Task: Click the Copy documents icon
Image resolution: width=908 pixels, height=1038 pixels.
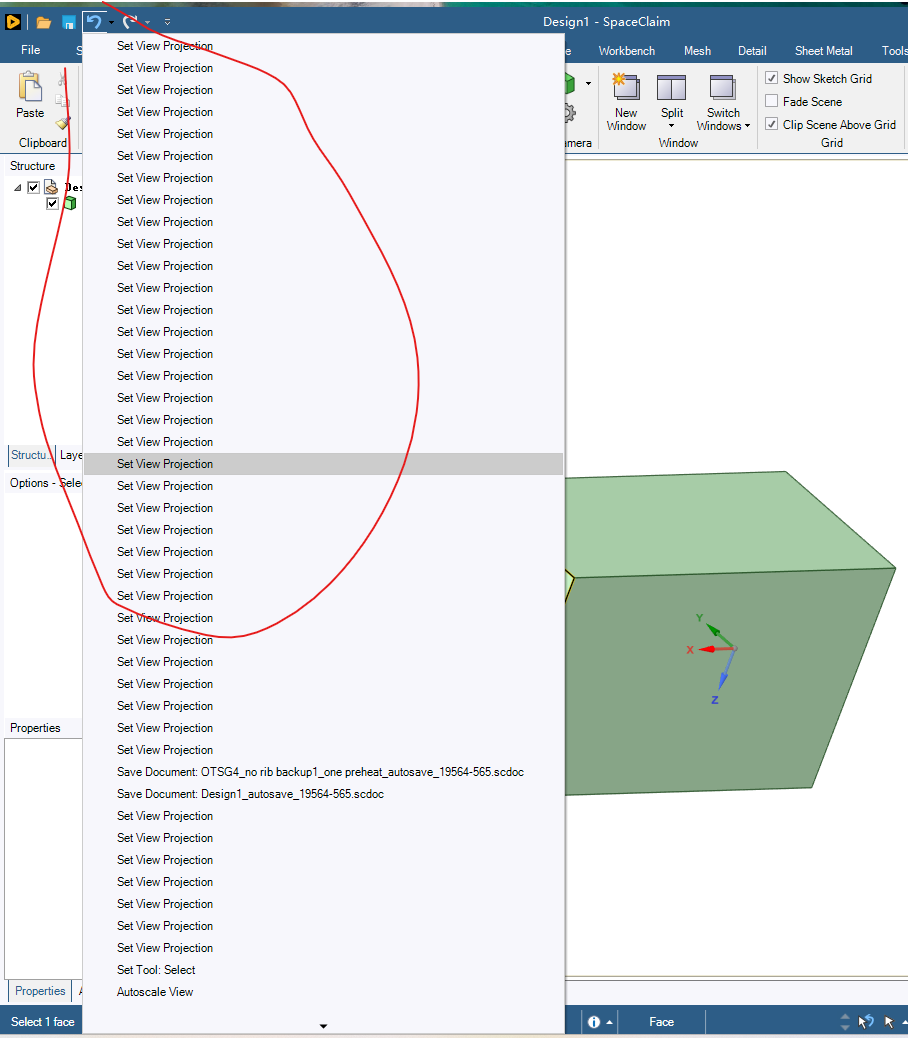Action: pos(62,101)
